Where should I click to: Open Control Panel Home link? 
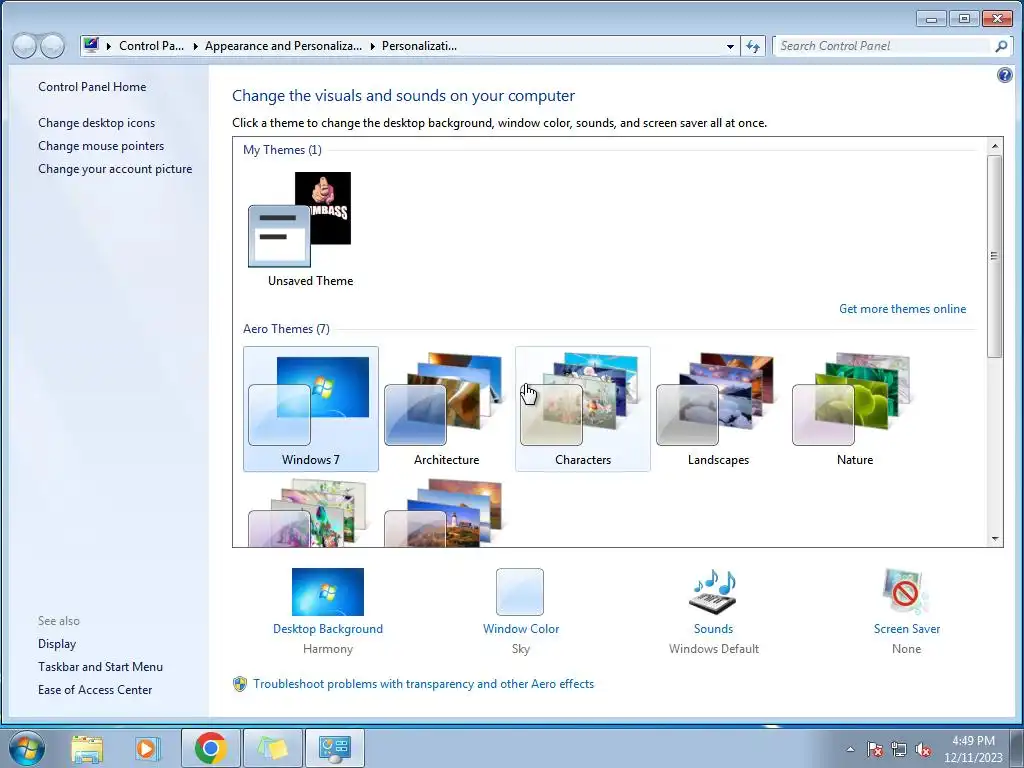pyautogui.click(x=92, y=87)
